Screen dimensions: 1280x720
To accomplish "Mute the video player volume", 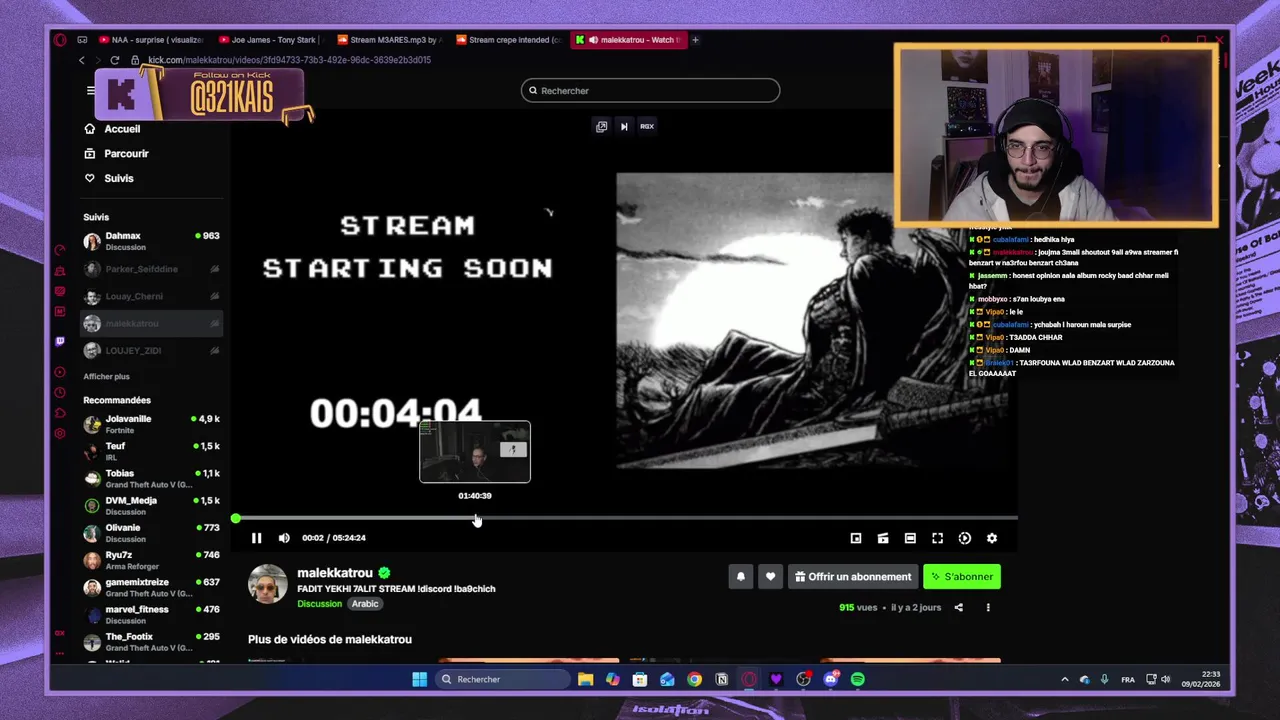I will 284,538.
